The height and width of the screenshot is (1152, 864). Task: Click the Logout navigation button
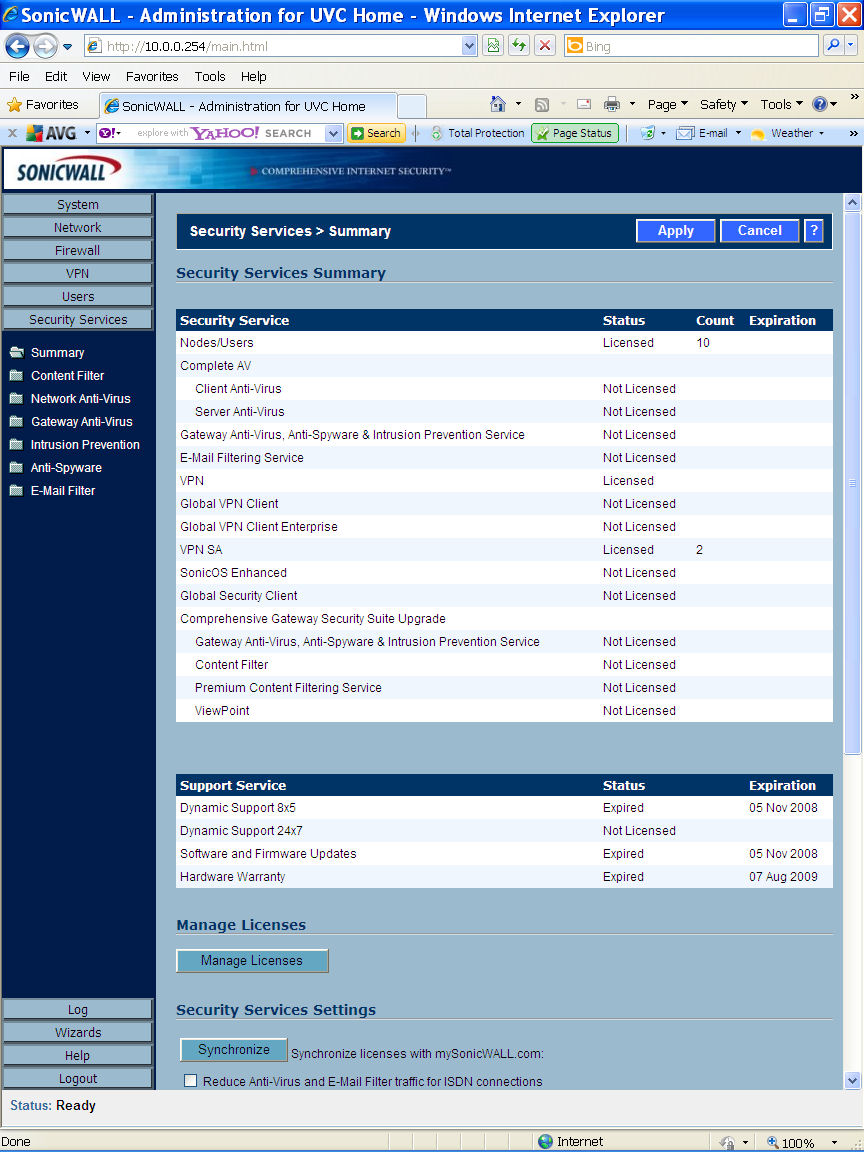77,1079
